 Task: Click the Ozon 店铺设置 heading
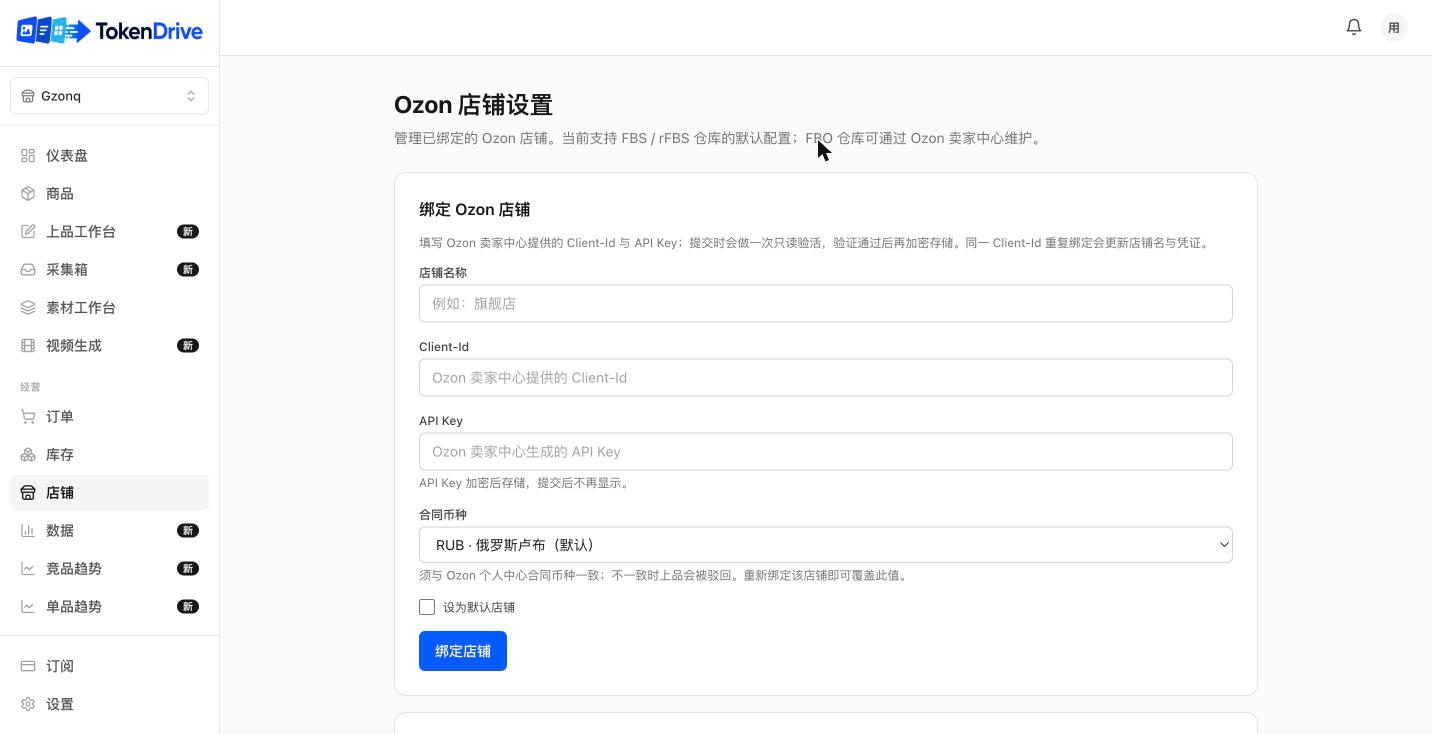(473, 105)
